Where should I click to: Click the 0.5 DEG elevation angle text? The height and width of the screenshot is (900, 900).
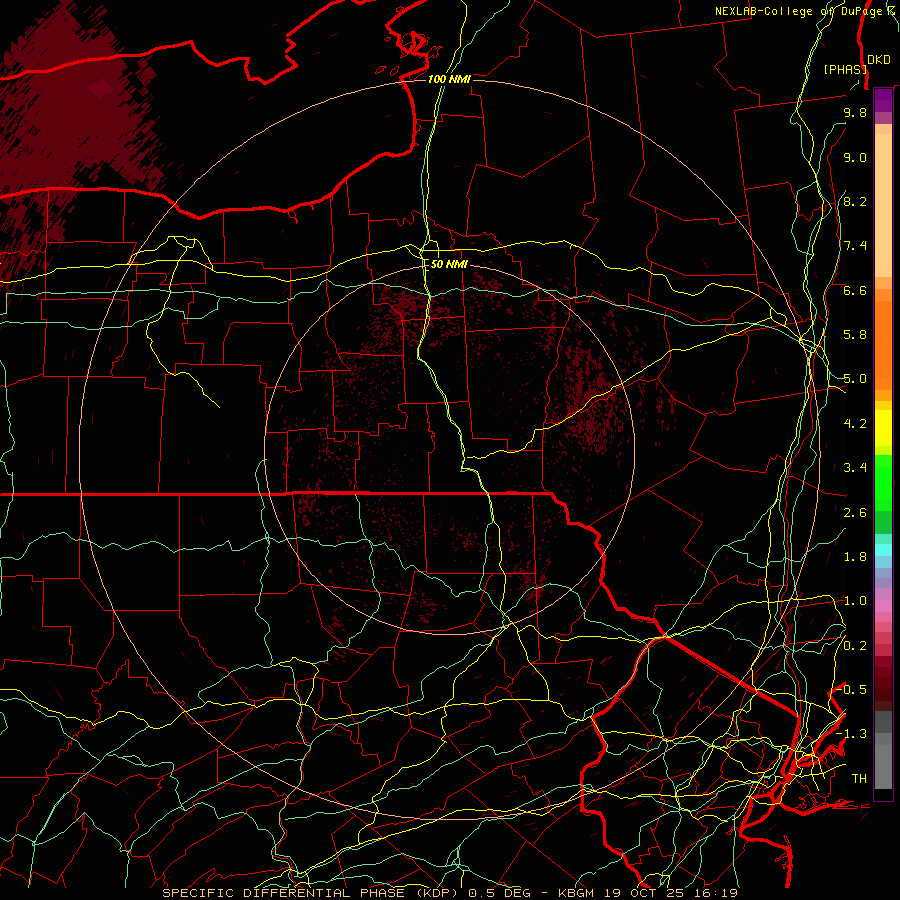[x=498, y=893]
